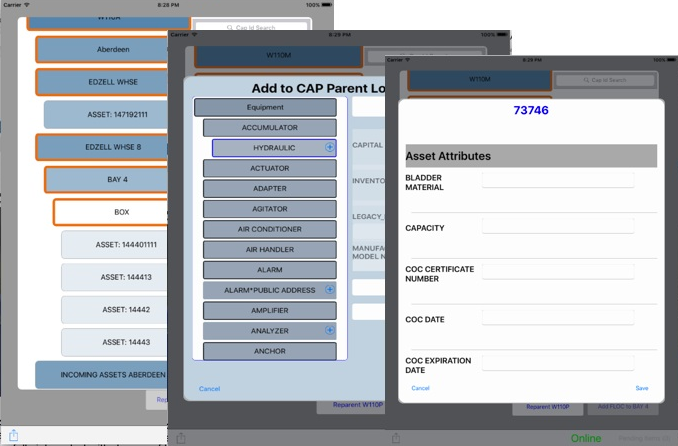This screenshot has width=678, height=446.
Task: Tap the plus icon next to ANALYZER
Action: pos(330,330)
